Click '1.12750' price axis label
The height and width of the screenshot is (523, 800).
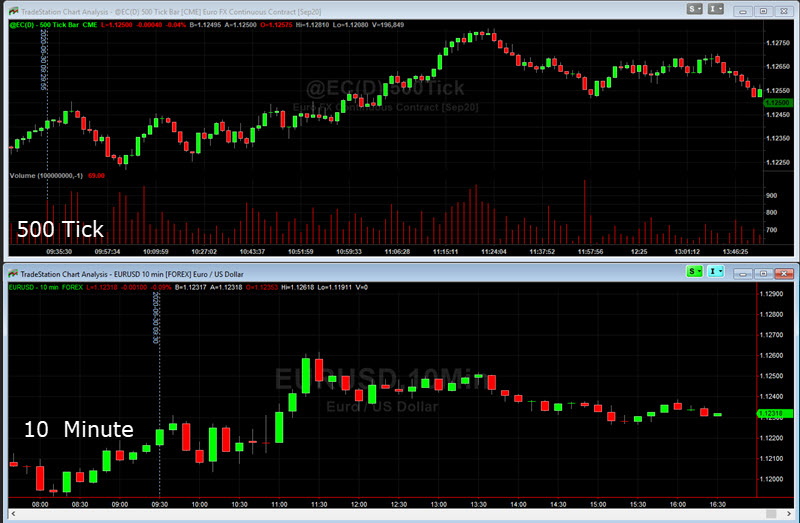click(x=778, y=43)
